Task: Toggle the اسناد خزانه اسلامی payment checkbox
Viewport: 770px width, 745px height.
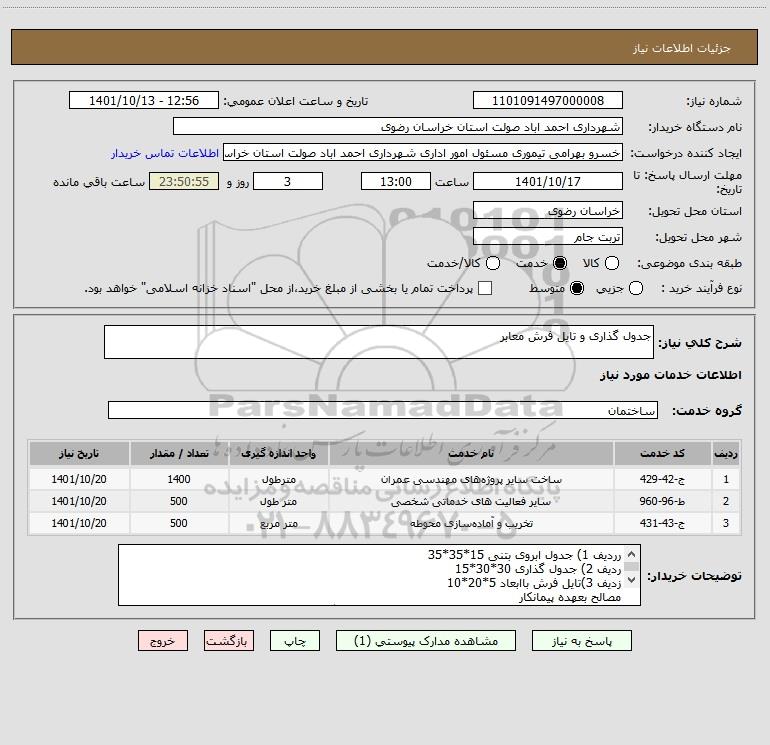Action: pyautogui.click(x=485, y=288)
